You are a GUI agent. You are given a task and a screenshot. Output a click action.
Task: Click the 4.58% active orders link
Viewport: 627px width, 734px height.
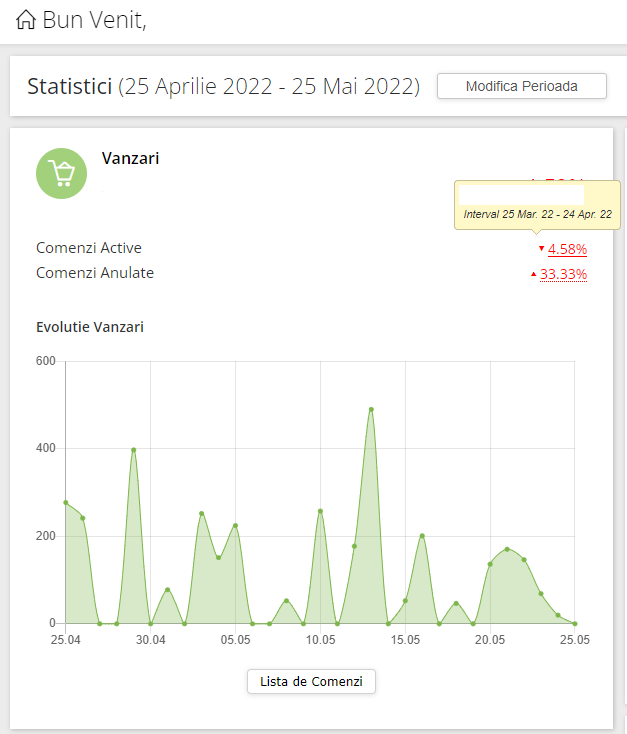567,249
